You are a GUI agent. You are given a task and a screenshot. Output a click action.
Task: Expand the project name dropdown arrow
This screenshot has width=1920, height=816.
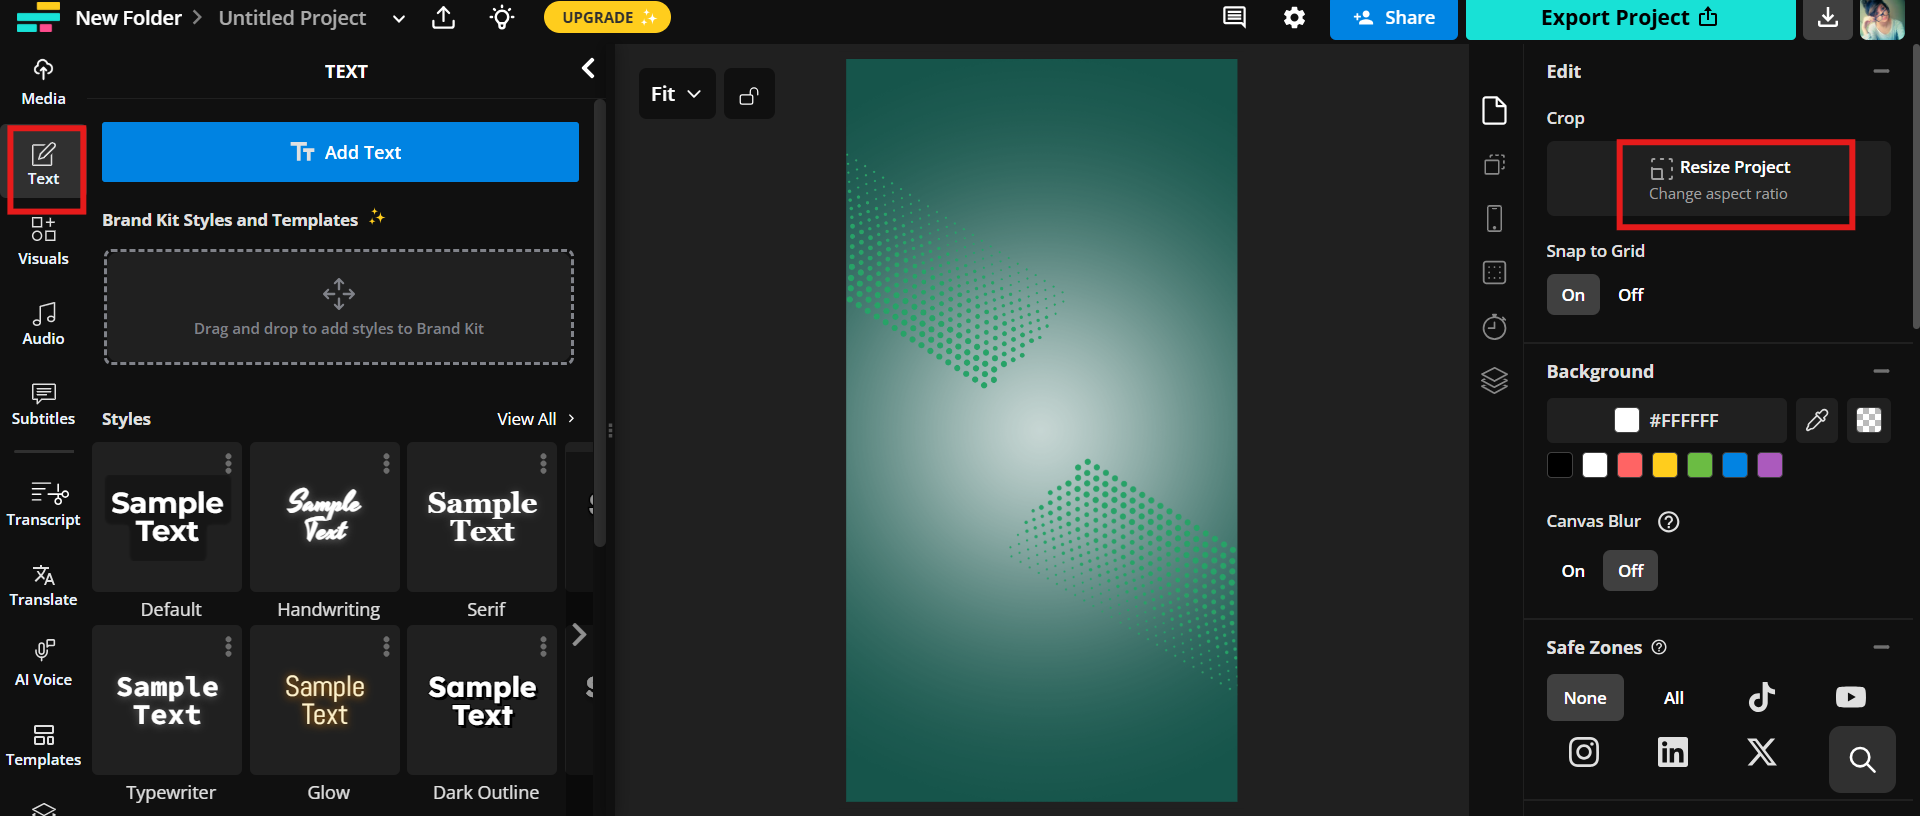click(x=398, y=19)
